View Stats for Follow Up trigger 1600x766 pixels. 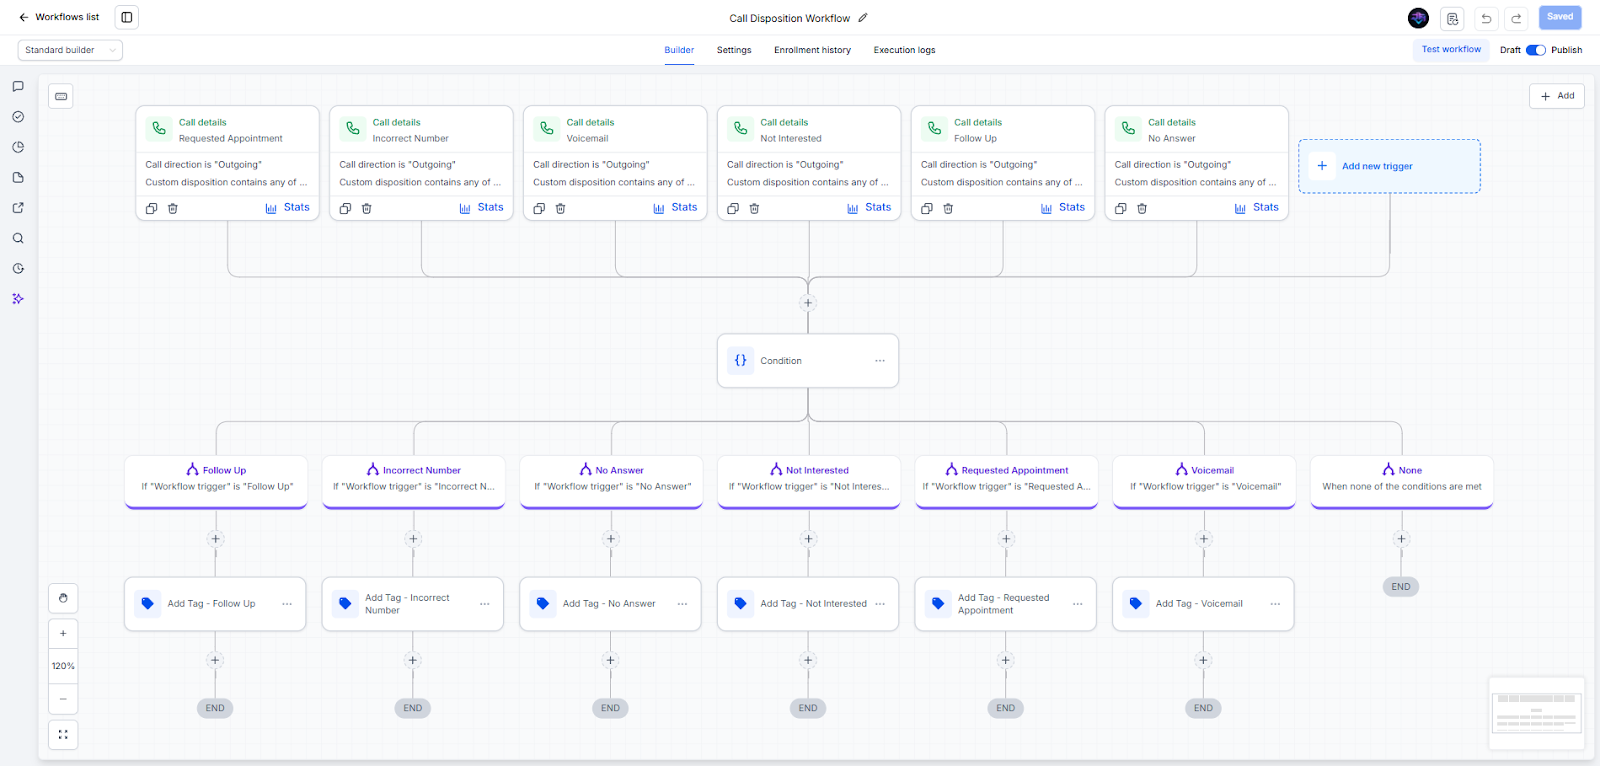tap(1063, 208)
